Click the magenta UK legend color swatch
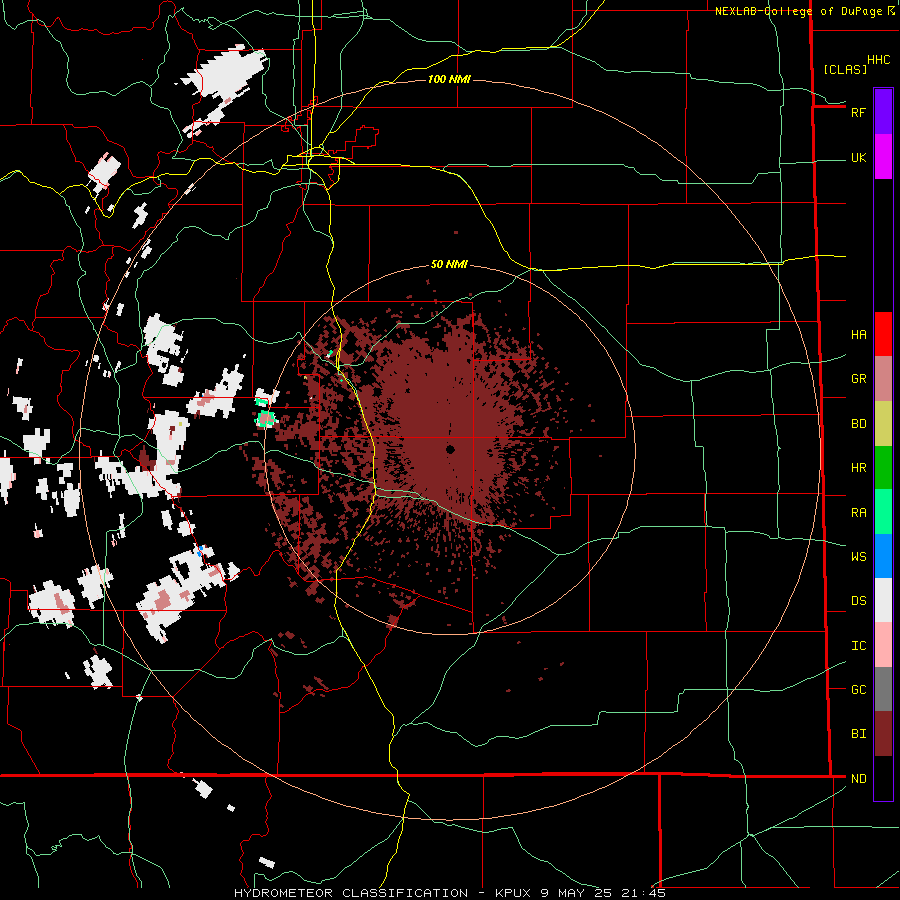This screenshot has height=900, width=900. click(x=883, y=156)
